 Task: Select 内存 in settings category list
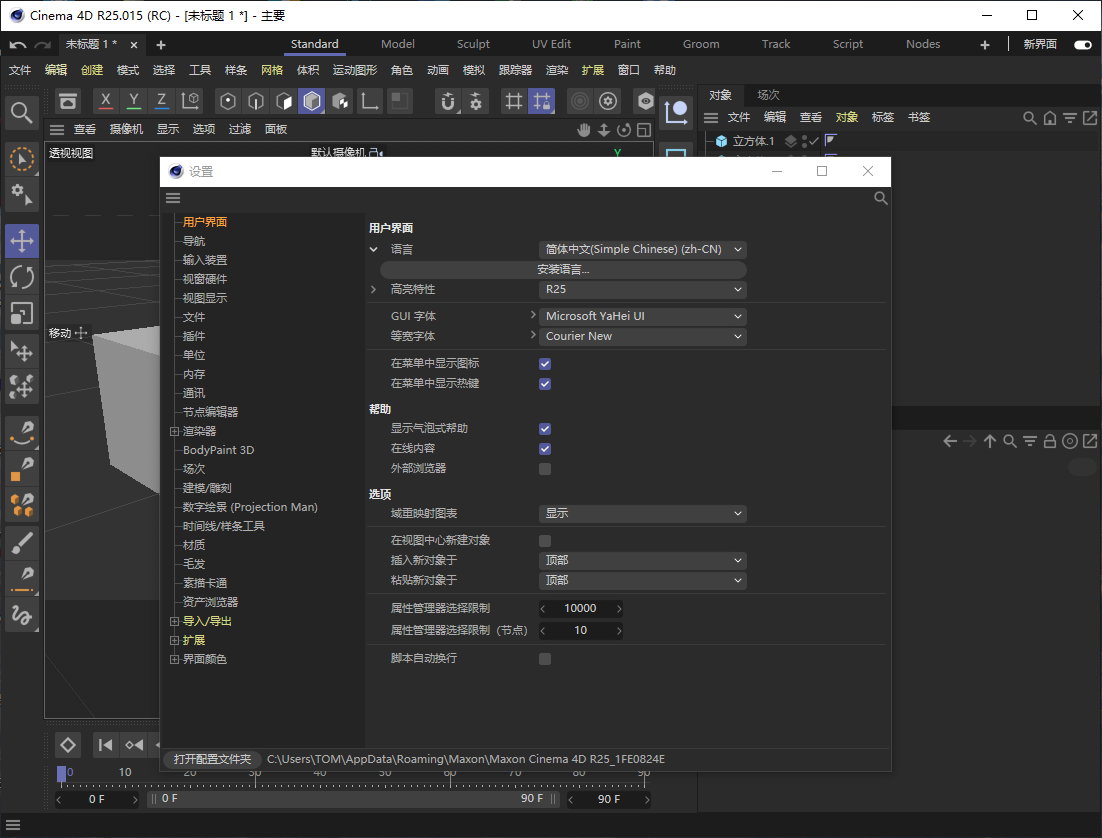193,374
